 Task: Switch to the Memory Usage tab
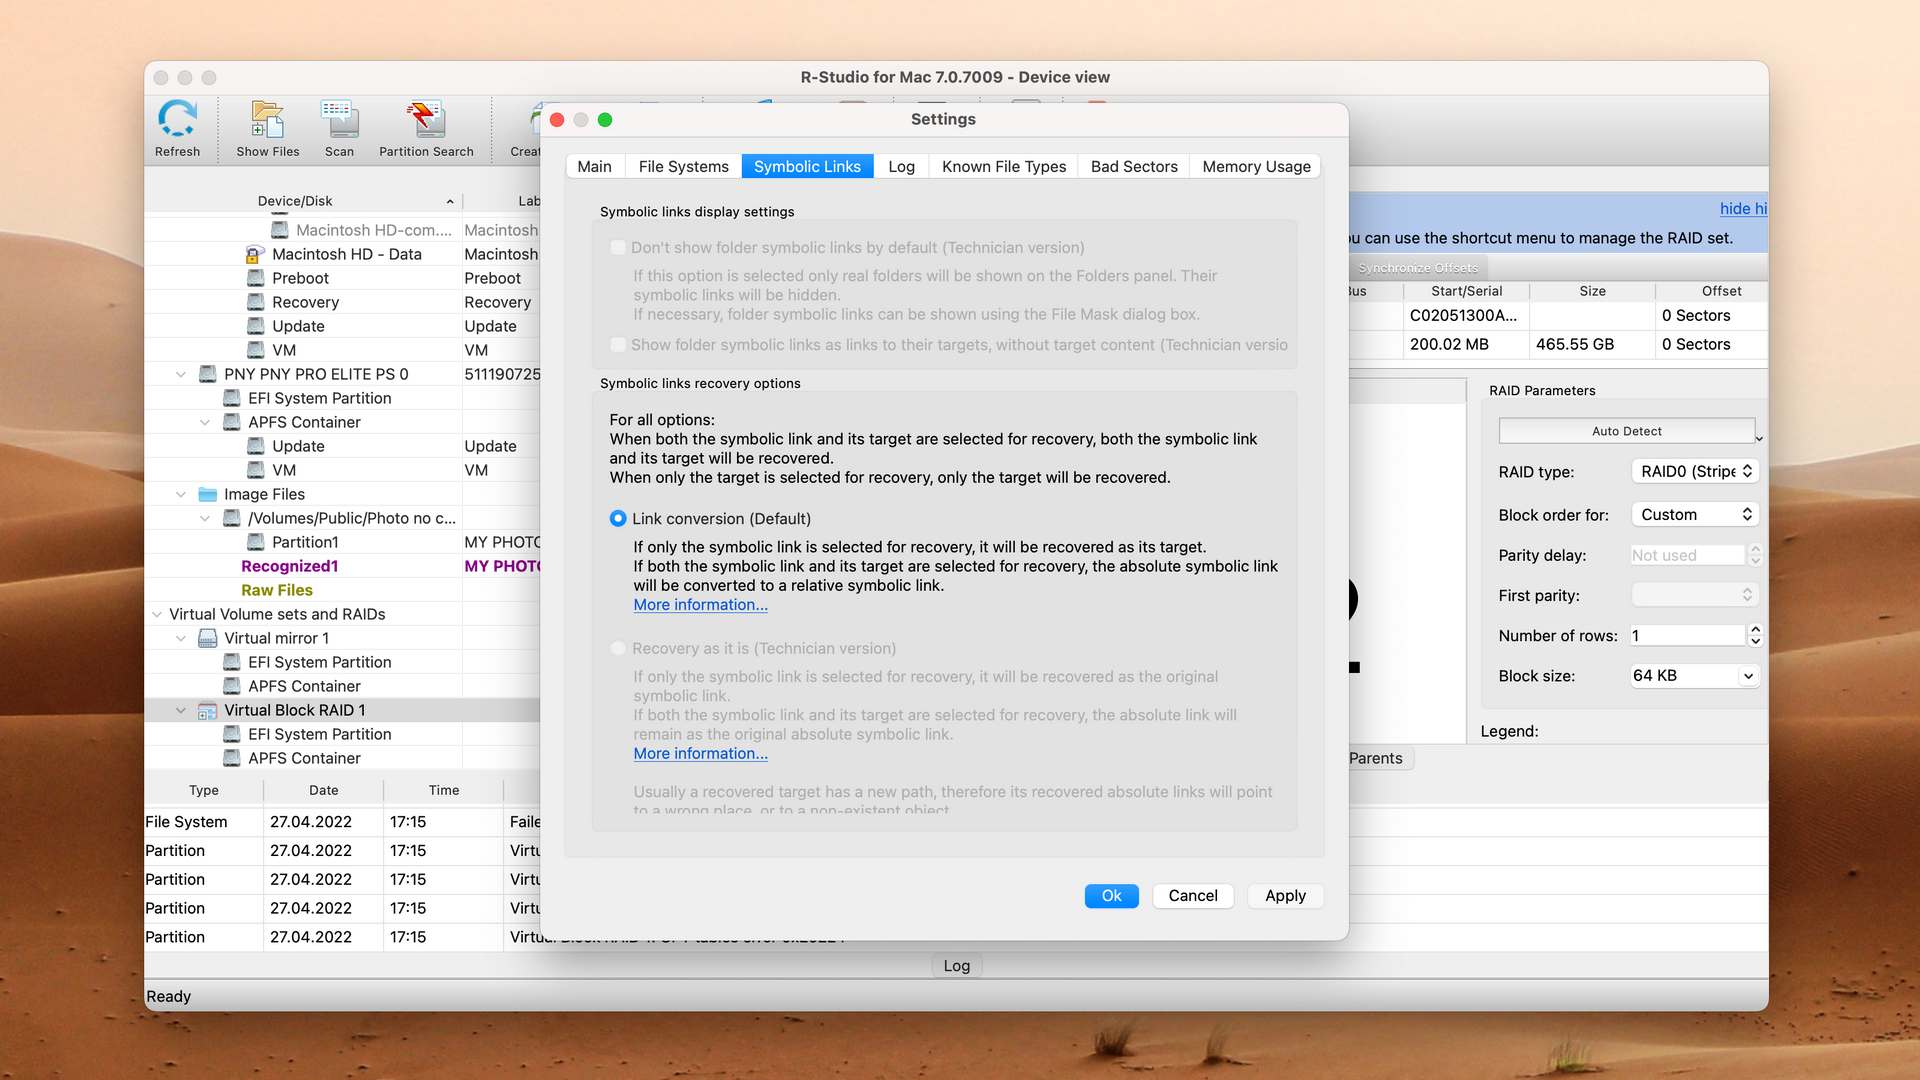pos(1255,166)
